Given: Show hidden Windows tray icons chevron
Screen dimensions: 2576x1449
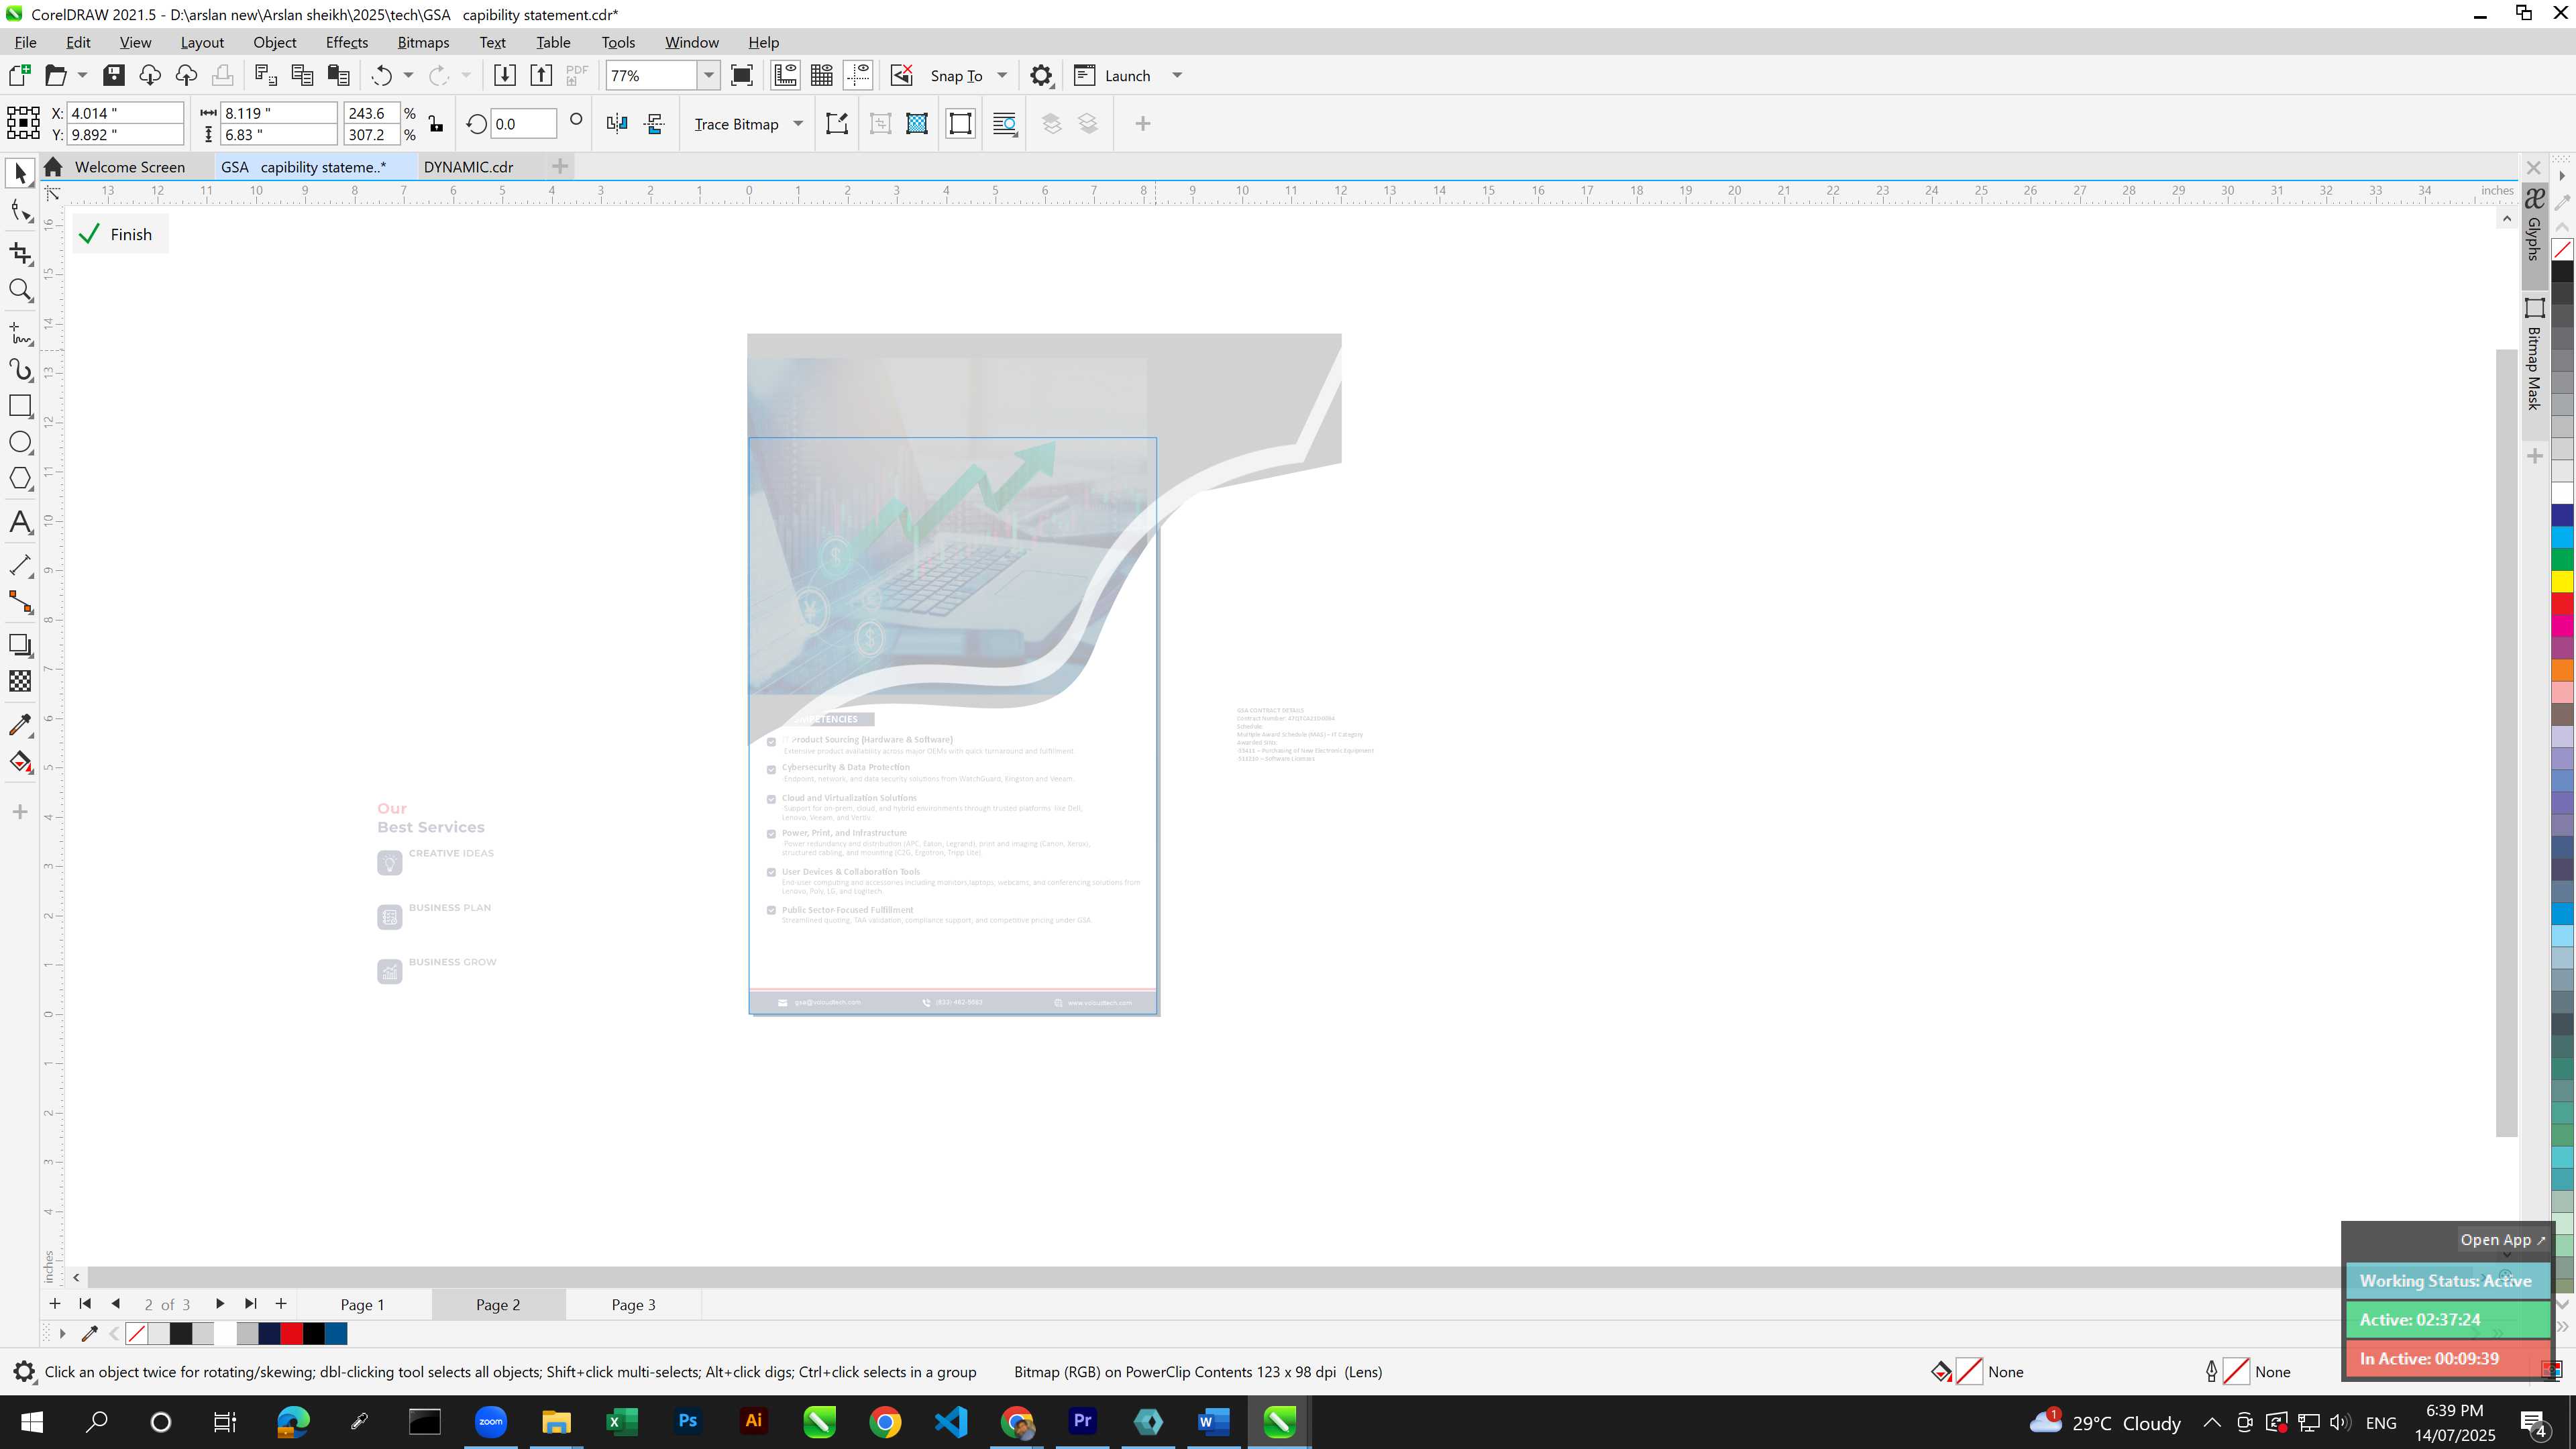Looking at the screenshot, I should coord(2212,1422).
